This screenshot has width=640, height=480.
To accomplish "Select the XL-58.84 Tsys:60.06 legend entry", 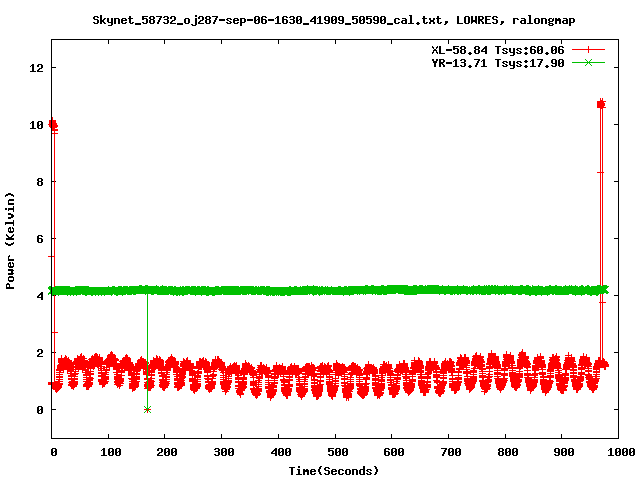I will (498, 50).
